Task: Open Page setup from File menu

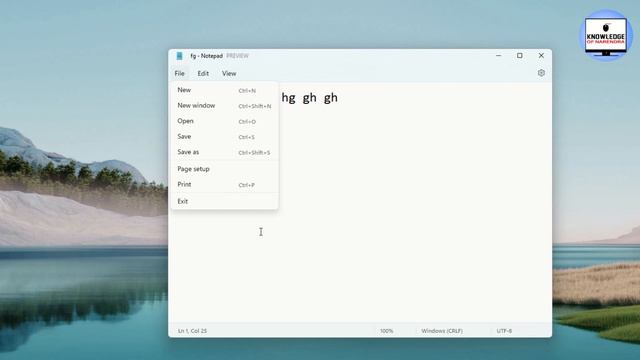Action: pyautogui.click(x=224, y=169)
